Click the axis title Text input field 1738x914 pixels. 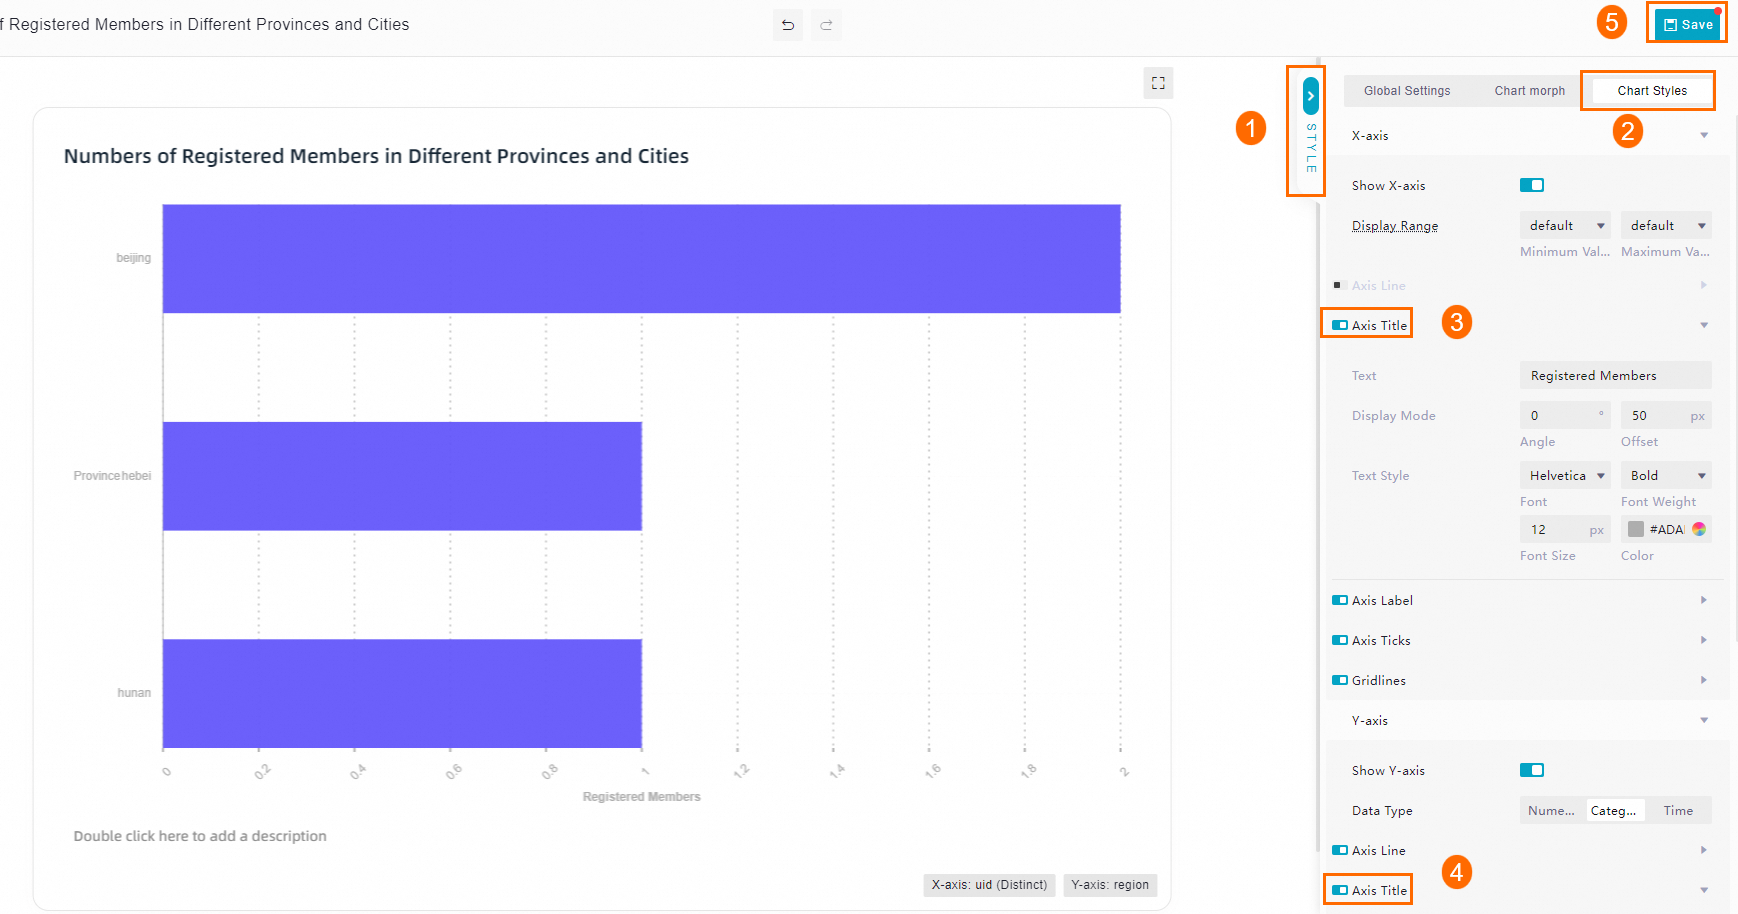click(x=1616, y=376)
